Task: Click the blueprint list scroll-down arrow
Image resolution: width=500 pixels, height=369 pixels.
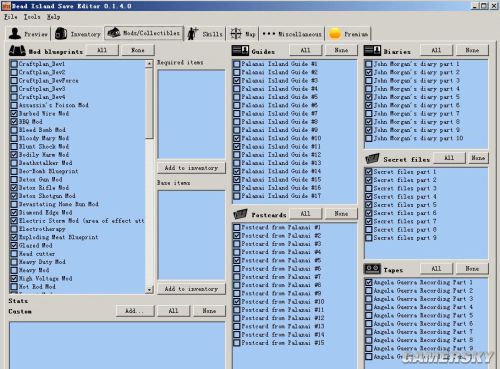Action: tap(149, 289)
